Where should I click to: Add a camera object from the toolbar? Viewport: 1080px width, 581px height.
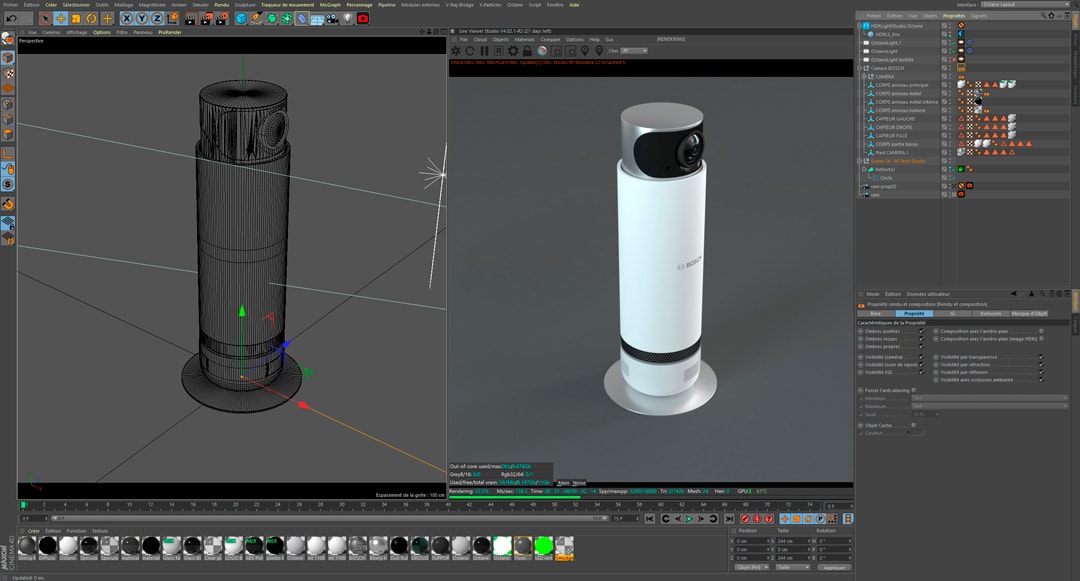332,19
